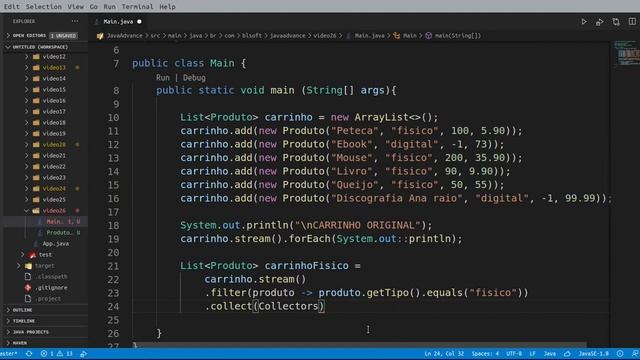
Task: Click video26 segment in breadcrumb path
Action: pos(325,36)
